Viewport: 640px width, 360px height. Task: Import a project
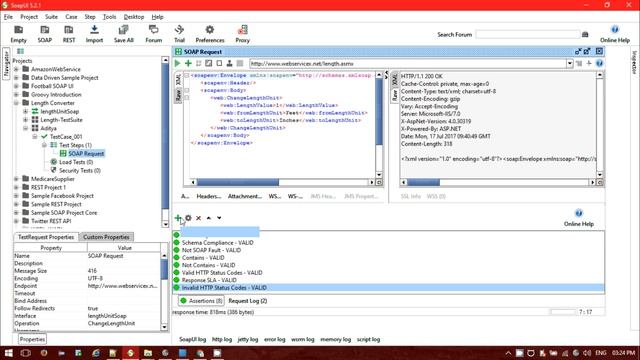(94, 34)
